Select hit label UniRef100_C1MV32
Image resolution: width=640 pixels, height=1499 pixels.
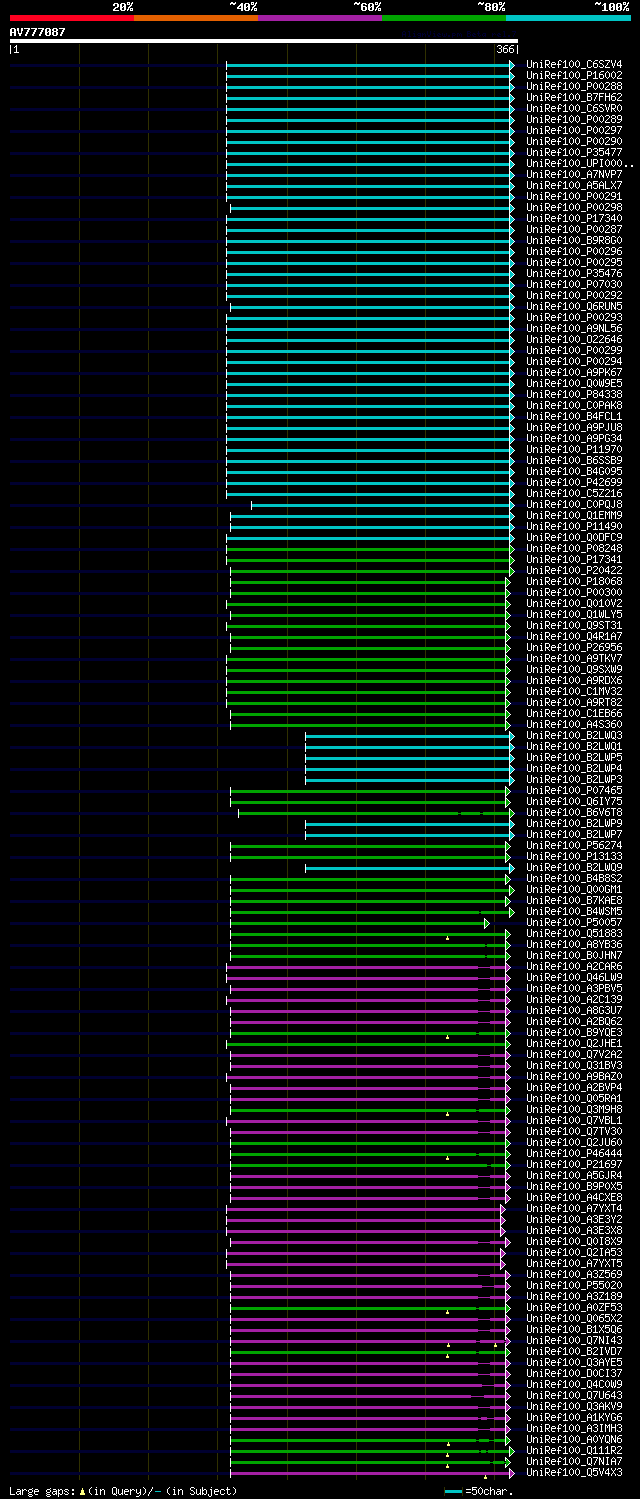[x=574, y=691]
